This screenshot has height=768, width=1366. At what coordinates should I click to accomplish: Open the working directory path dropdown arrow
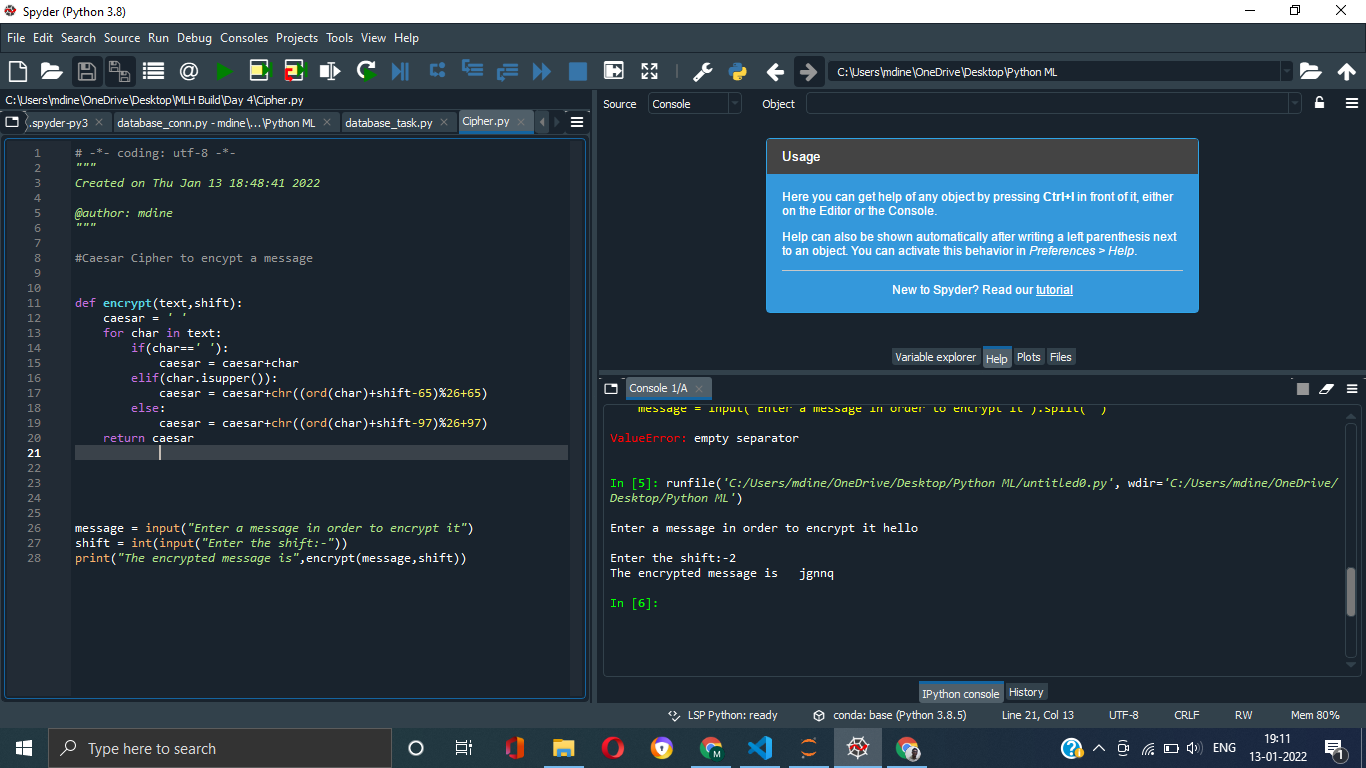[x=1286, y=71]
